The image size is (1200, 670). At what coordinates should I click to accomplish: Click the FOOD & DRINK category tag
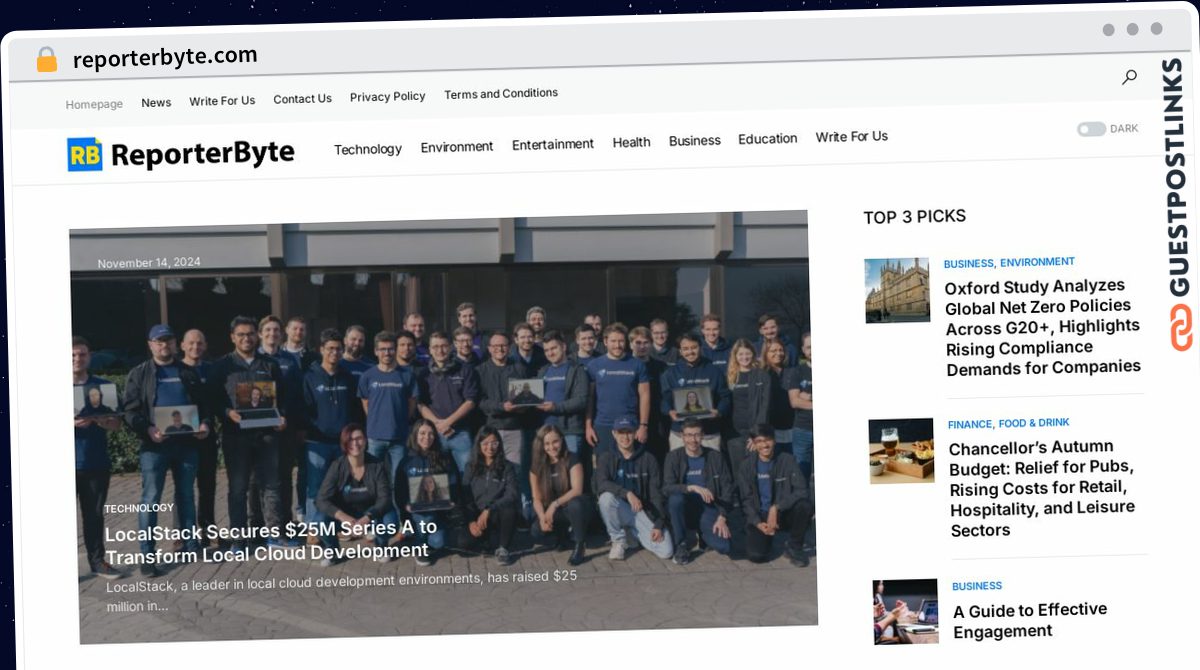coord(1034,423)
